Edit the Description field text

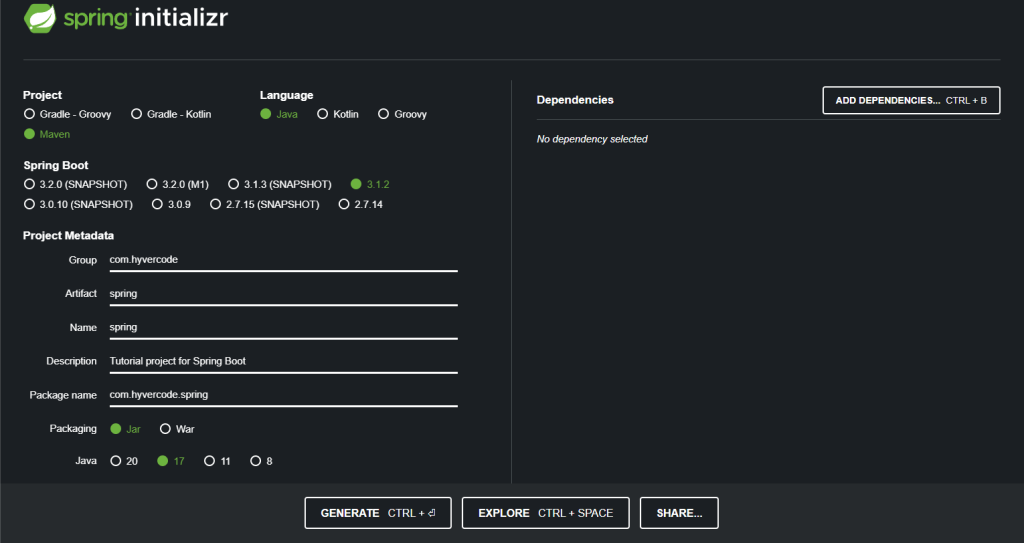pyautogui.click(x=283, y=361)
